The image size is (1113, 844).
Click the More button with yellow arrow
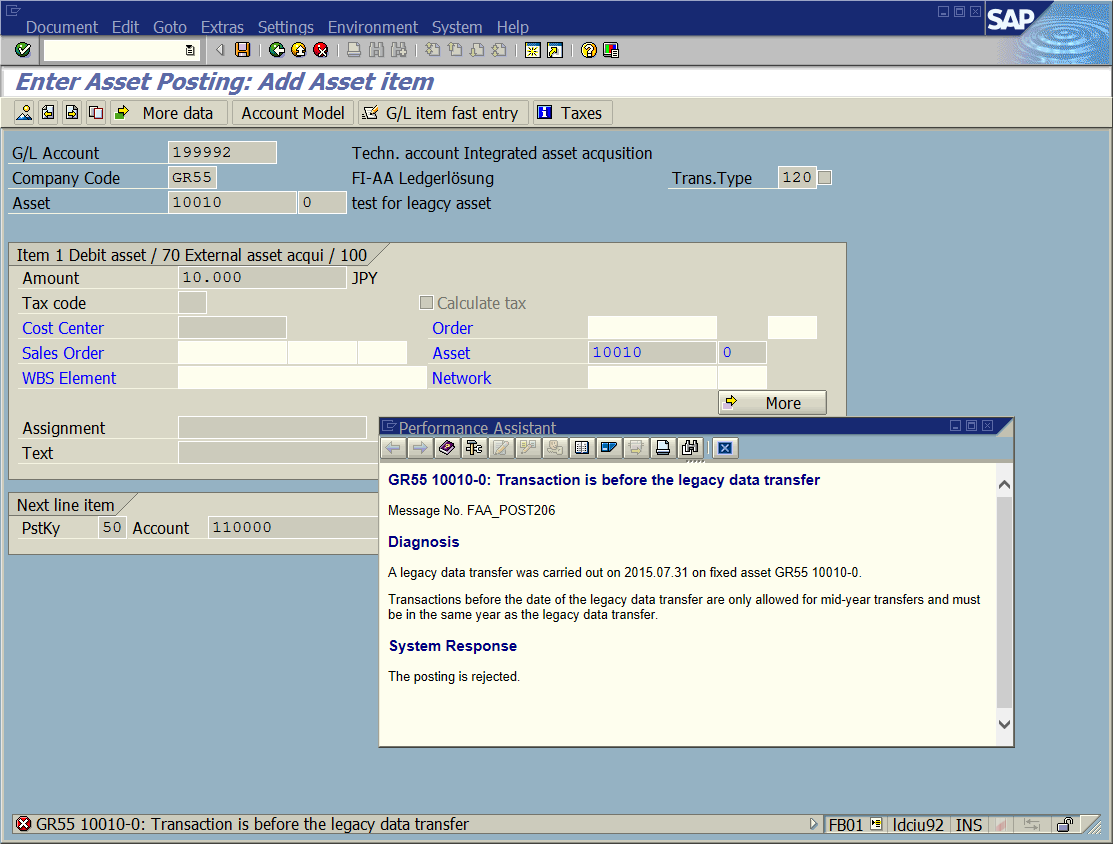(x=772, y=402)
